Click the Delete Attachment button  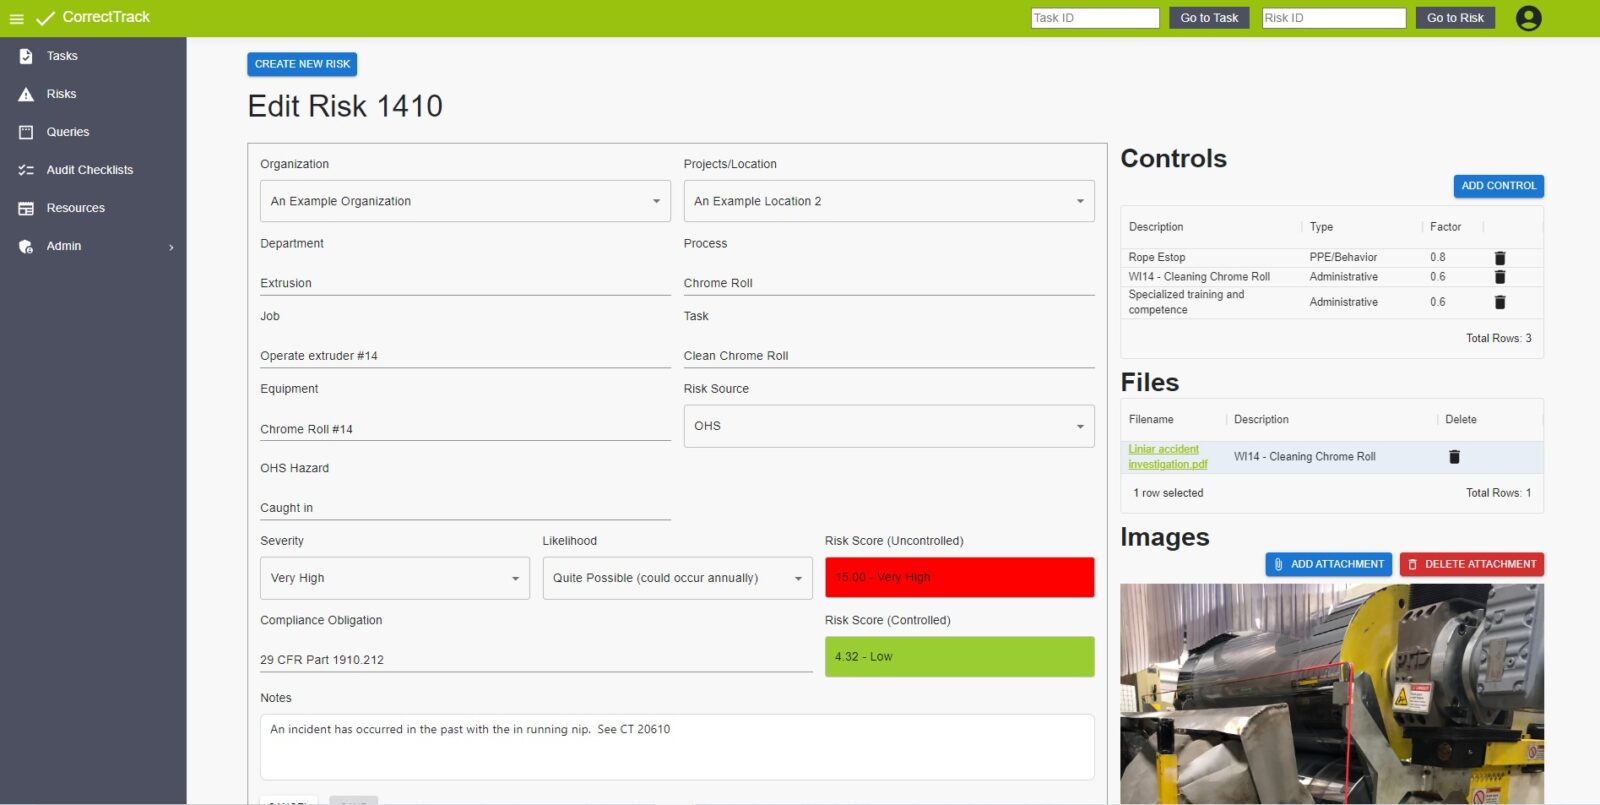click(1472, 564)
